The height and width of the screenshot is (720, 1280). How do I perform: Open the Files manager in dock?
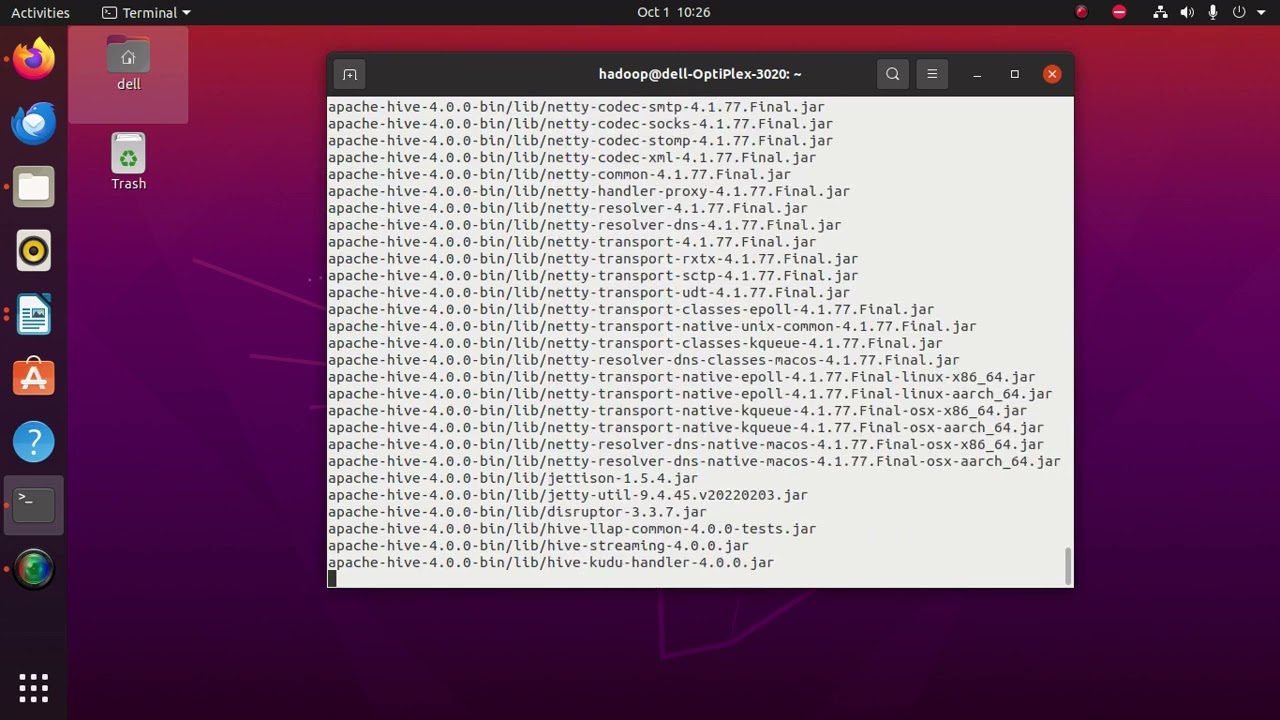(34, 187)
